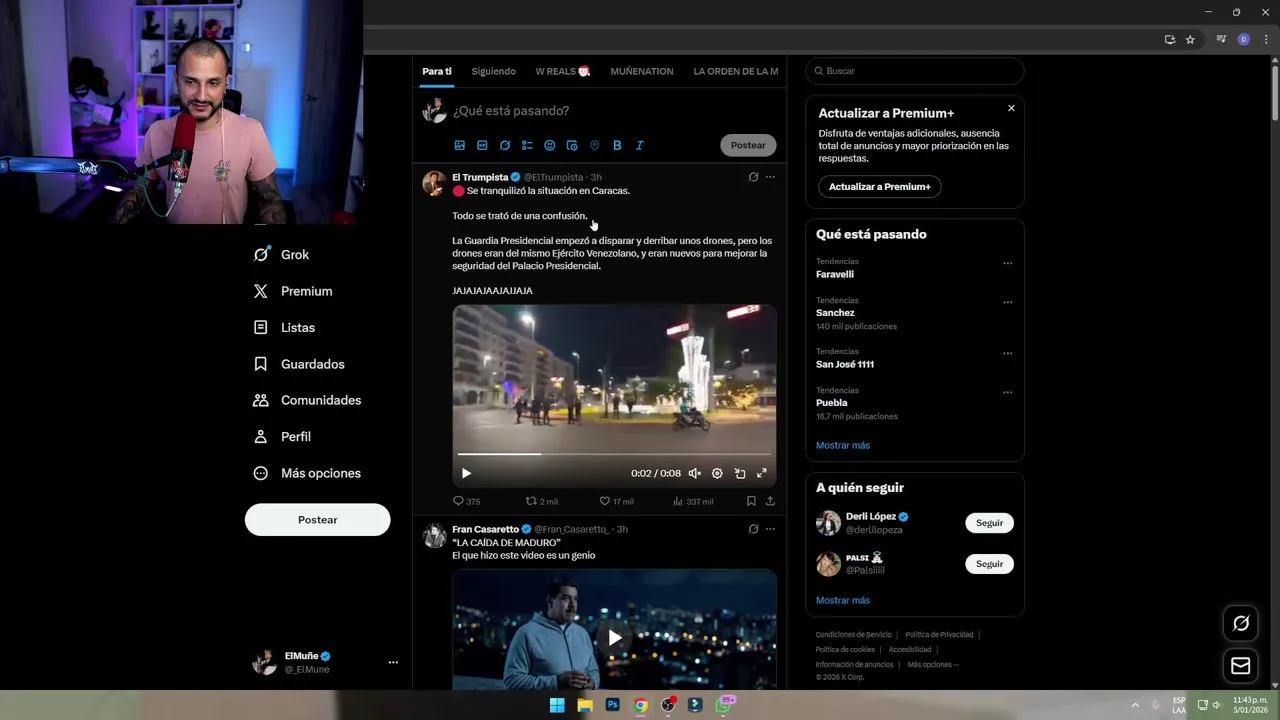Click the Grok icon on El Trumpista's post

[x=753, y=177]
